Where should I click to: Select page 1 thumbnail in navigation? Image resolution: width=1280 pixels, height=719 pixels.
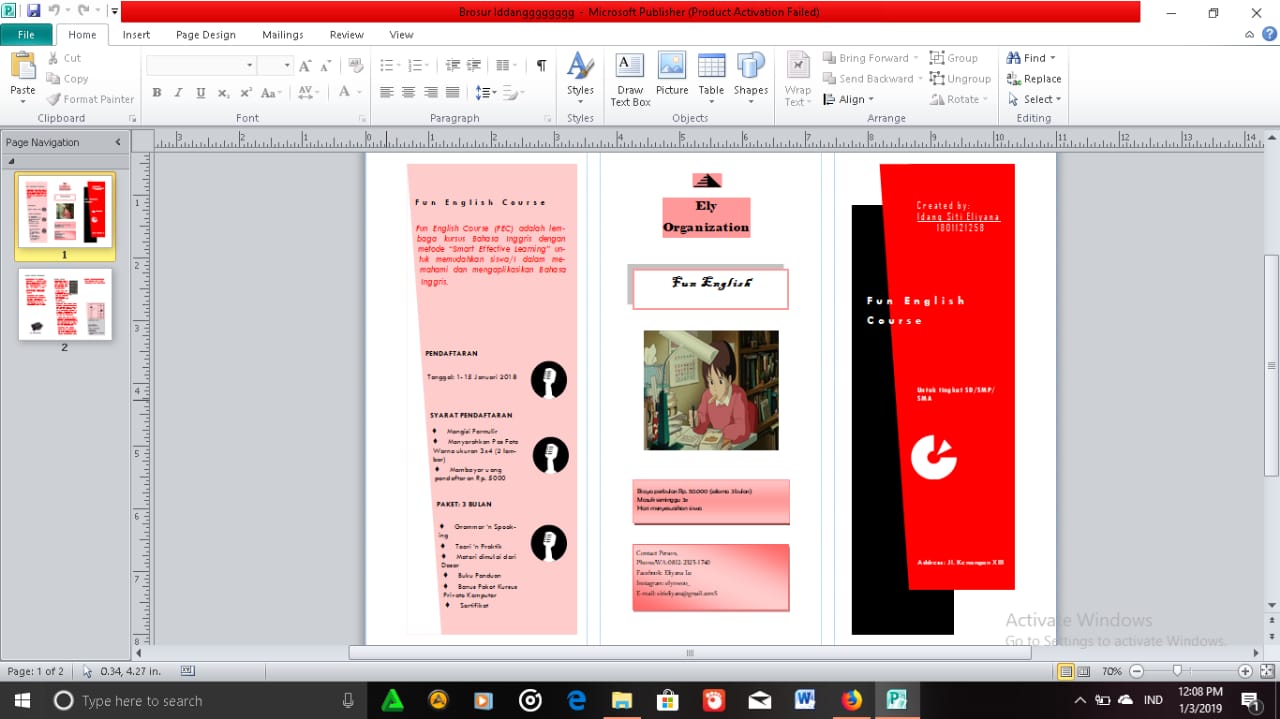pos(65,210)
